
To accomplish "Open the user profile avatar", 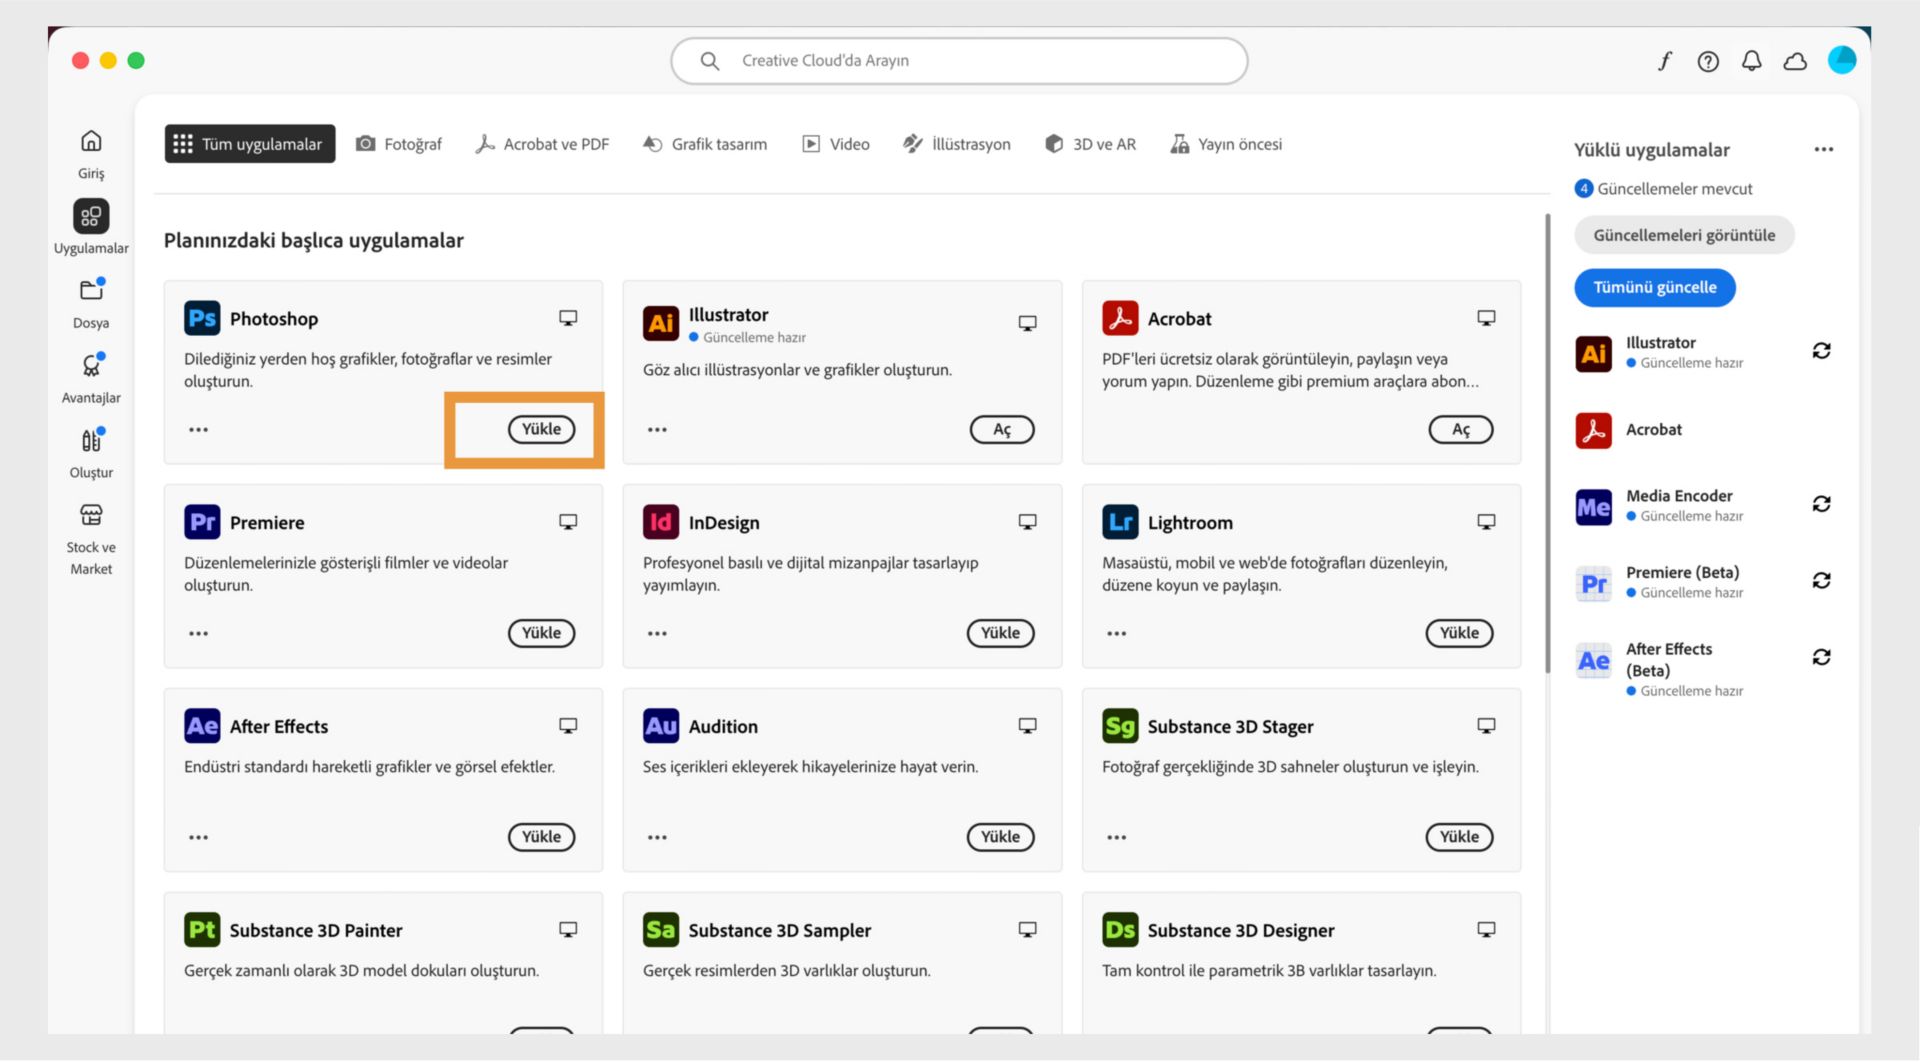I will [x=1842, y=60].
